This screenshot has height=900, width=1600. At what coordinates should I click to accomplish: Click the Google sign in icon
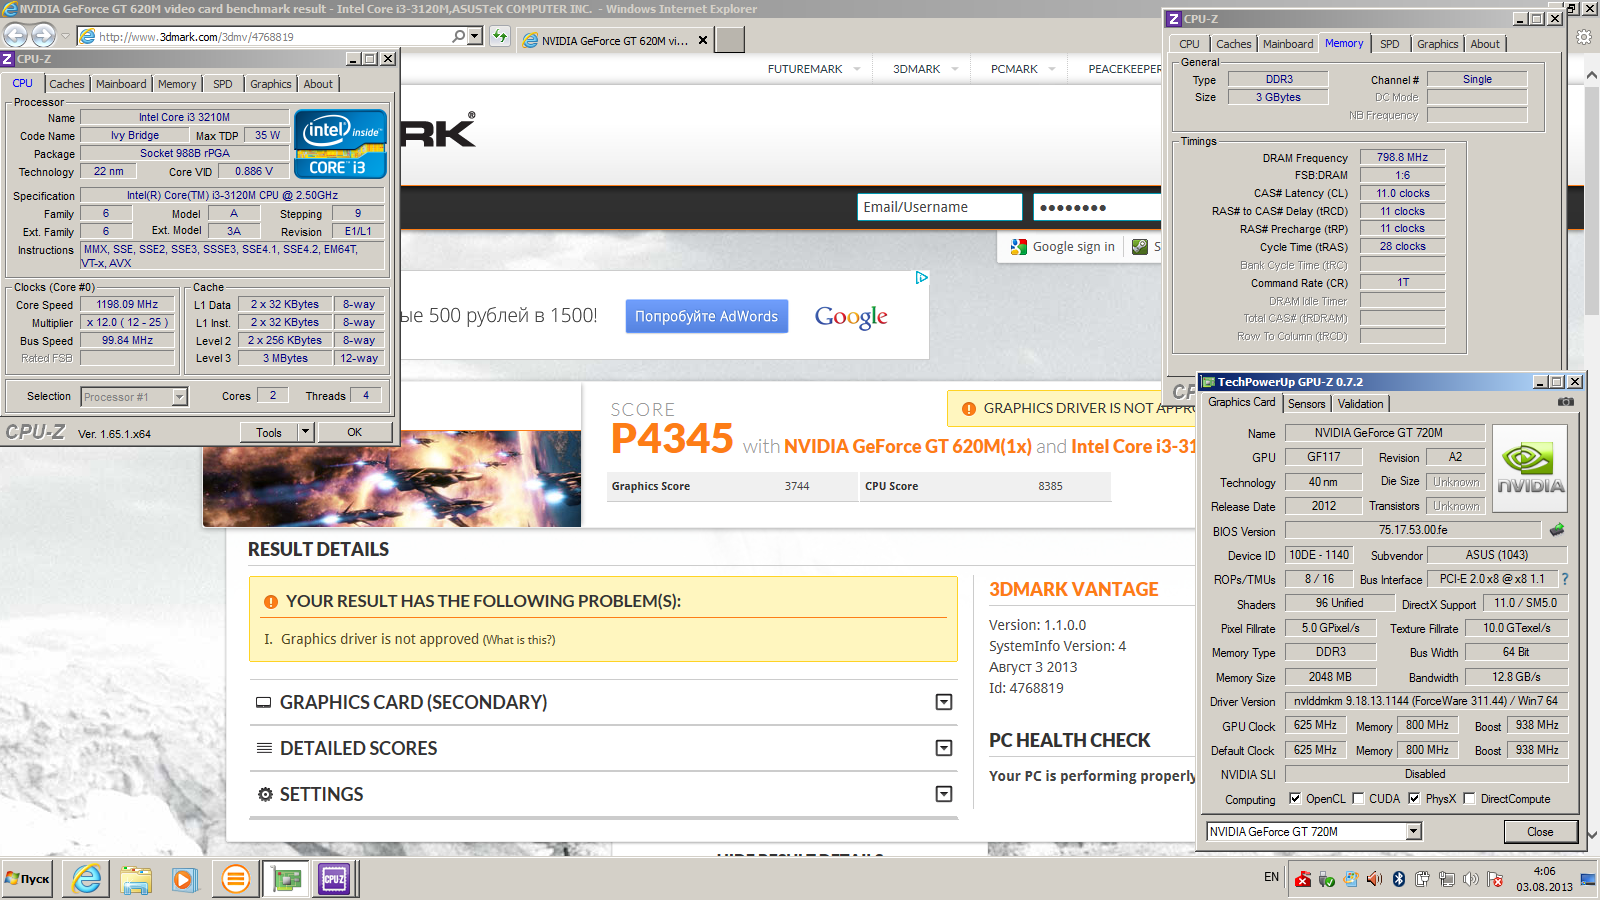click(1019, 247)
